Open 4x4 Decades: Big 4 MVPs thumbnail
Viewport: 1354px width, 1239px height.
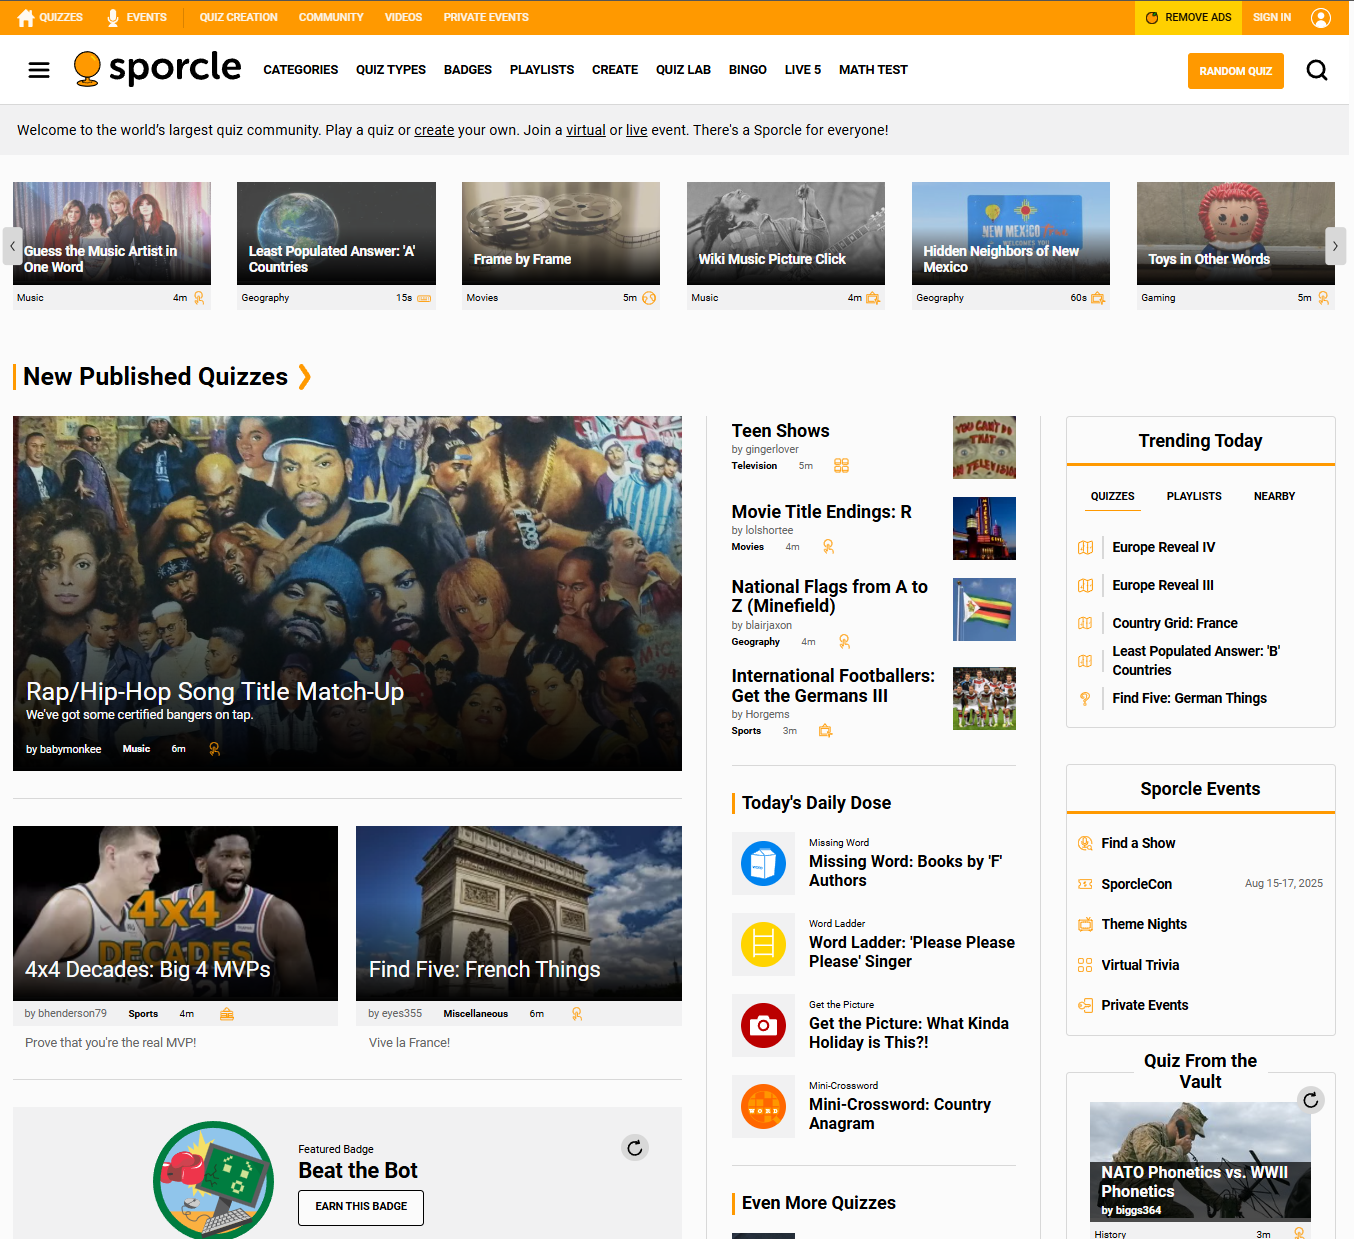click(175, 913)
